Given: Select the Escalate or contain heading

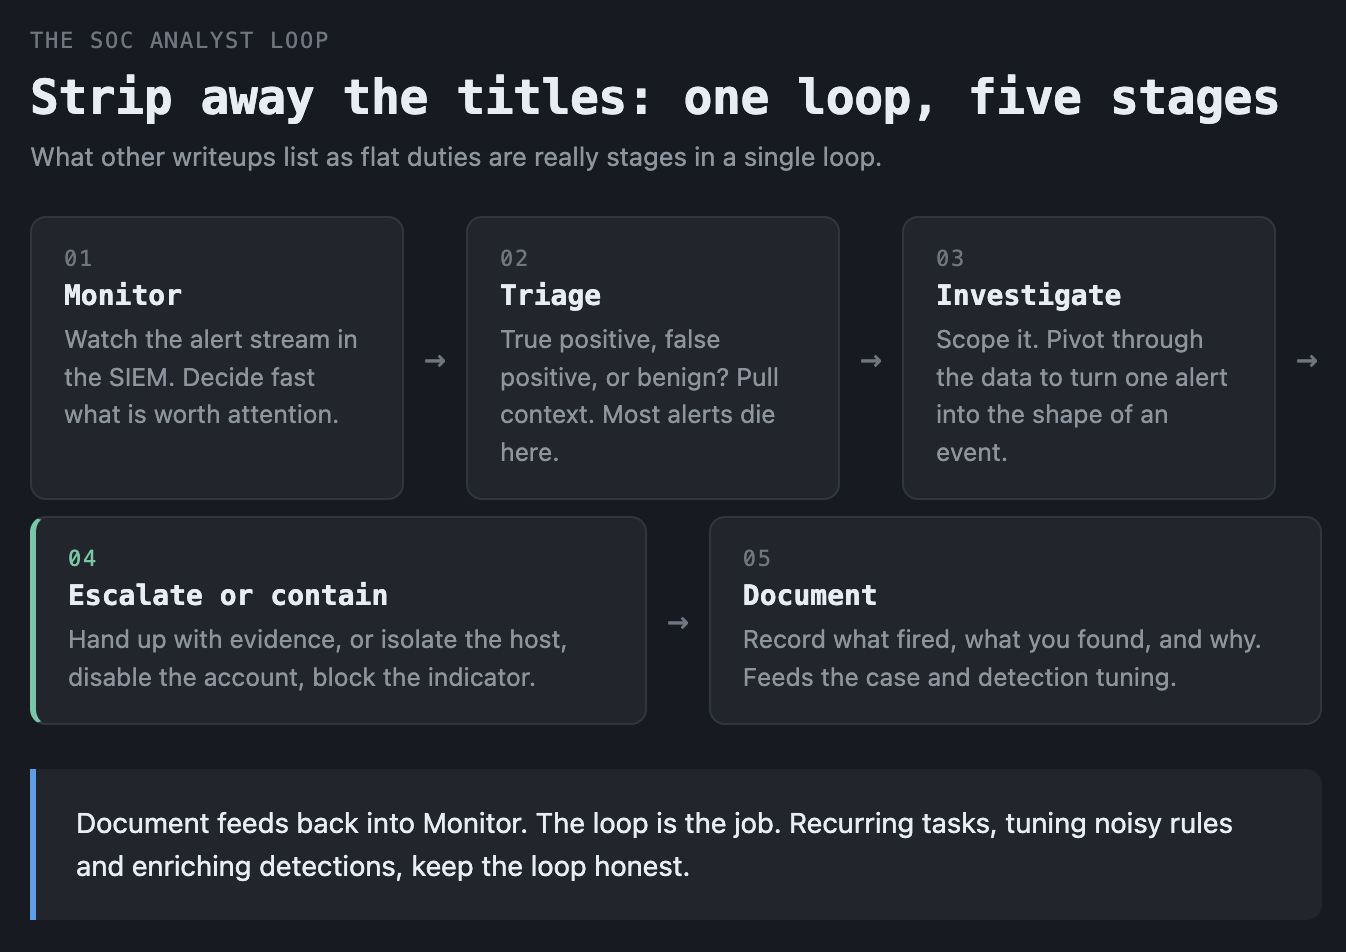Looking at the screenshot, I should click(x=228, y=595).
